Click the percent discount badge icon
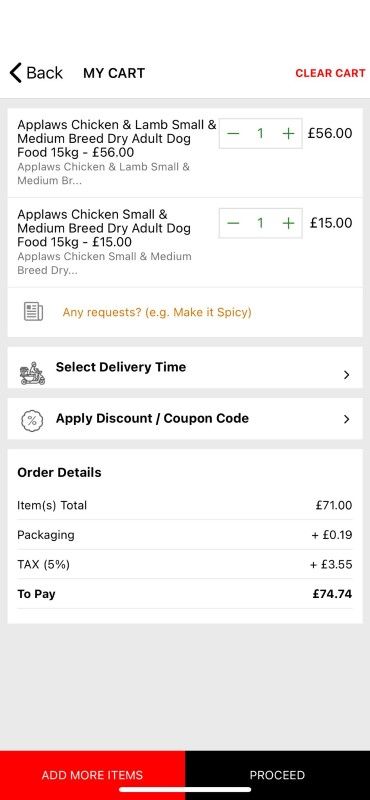This screenshot has height=800, width=370. (32, 421)
